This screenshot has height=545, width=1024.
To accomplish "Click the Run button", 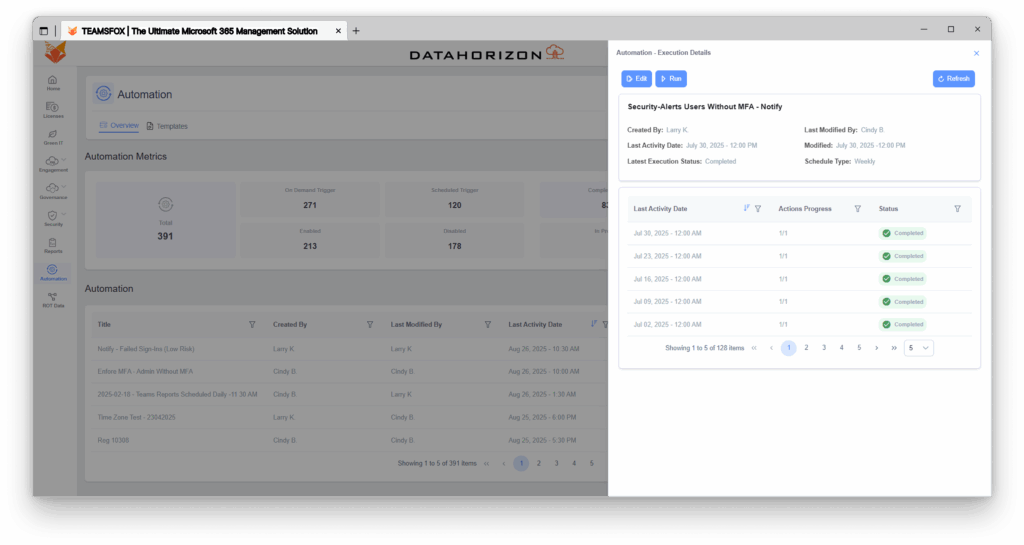I will (671, 78).
